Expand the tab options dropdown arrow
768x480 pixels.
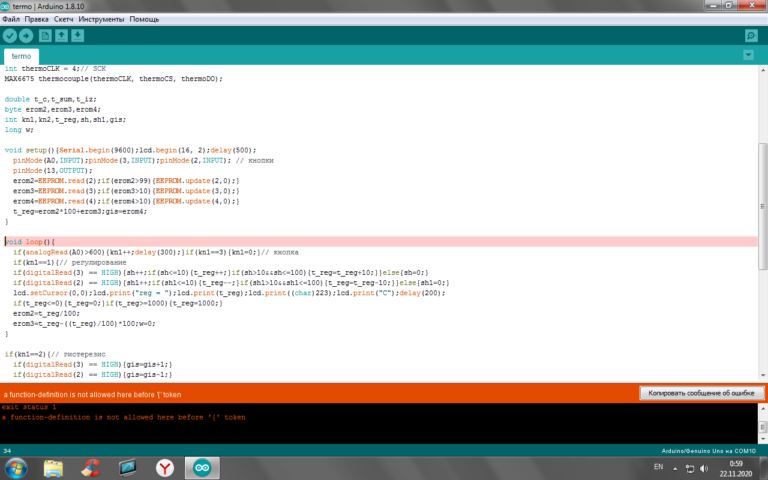pos(750,57)
